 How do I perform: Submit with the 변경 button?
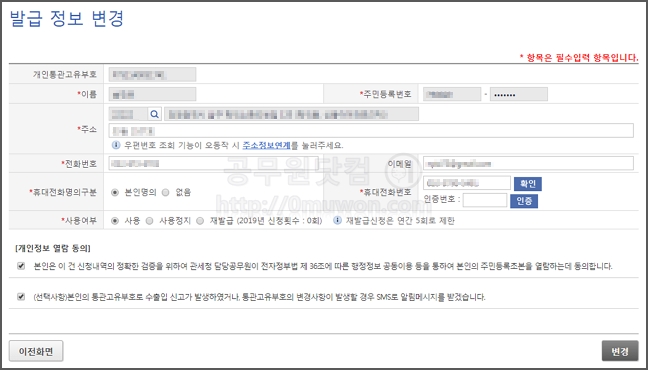[x=620, y=351]
